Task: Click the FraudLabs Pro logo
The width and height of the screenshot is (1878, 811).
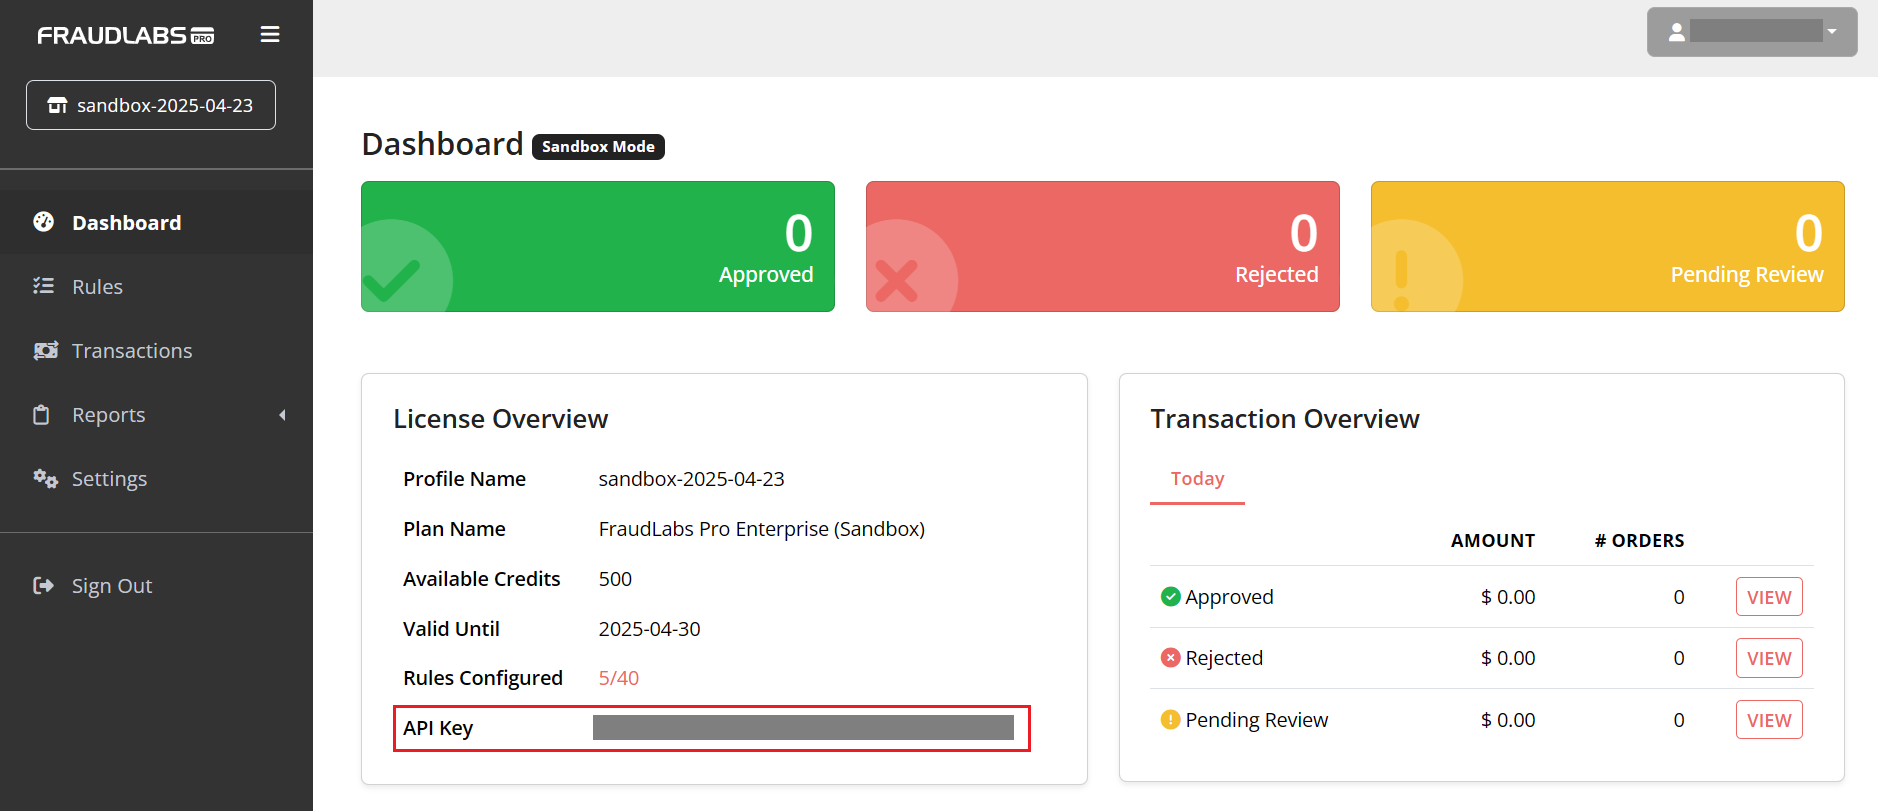Action: click(x=126, y=35)
